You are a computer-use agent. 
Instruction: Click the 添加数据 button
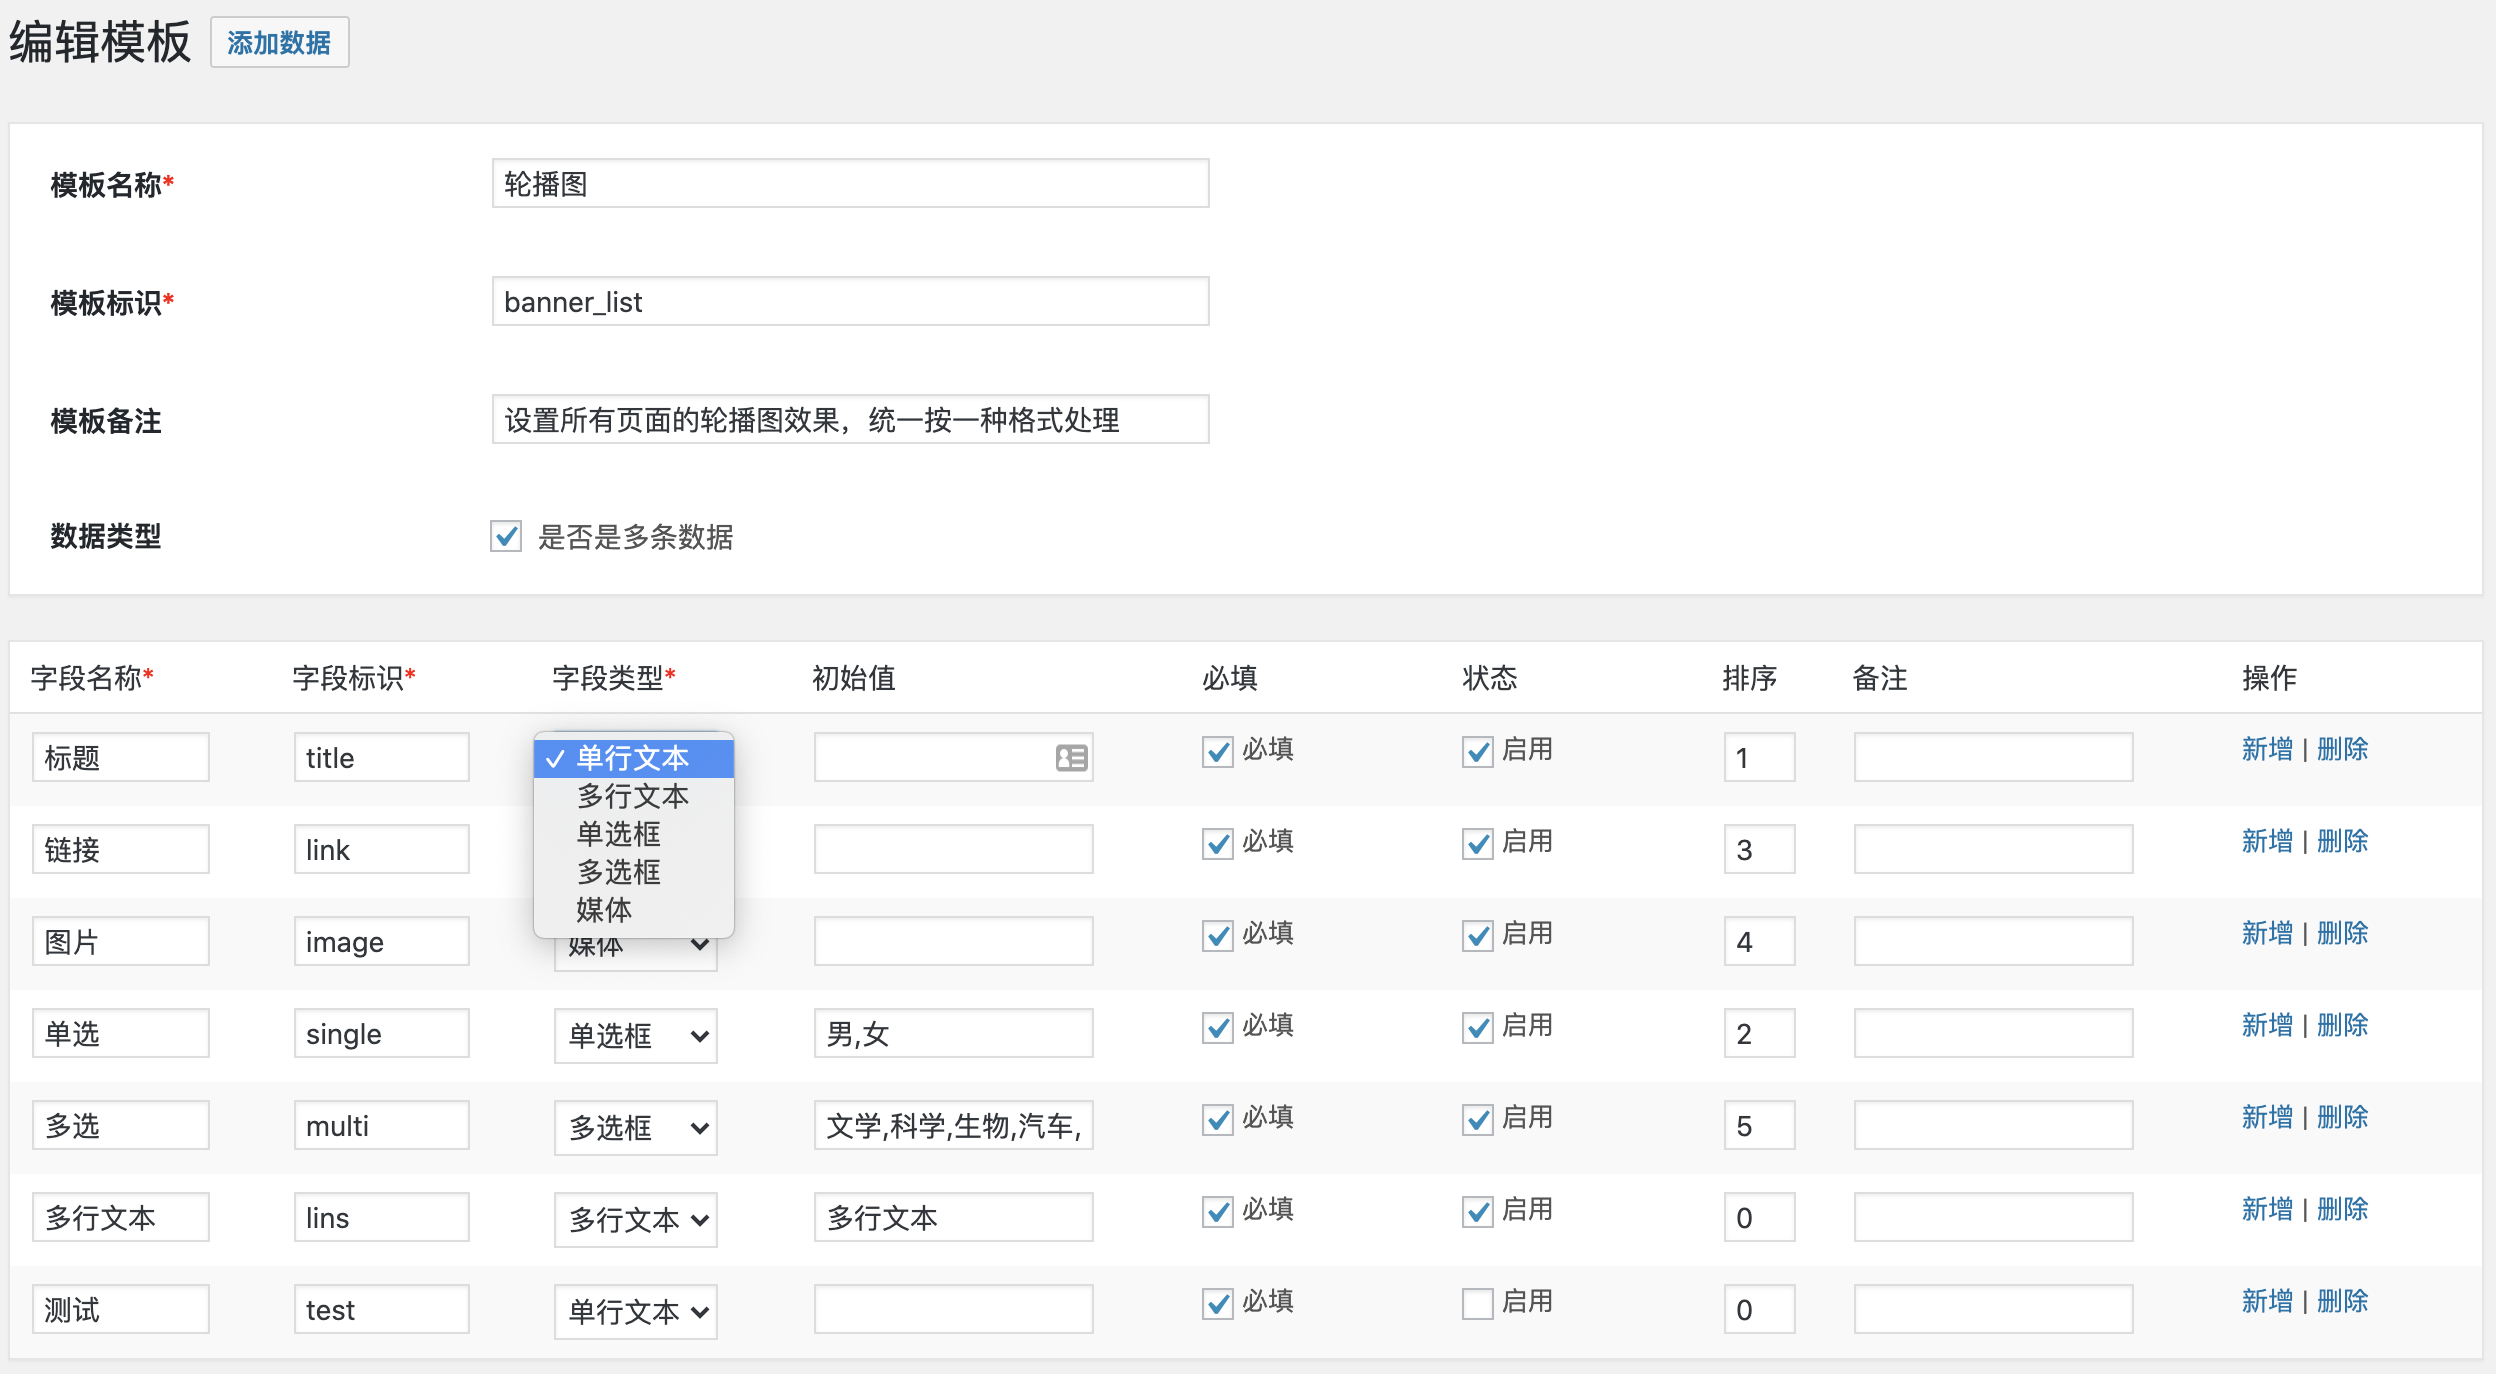coord(279,43)
